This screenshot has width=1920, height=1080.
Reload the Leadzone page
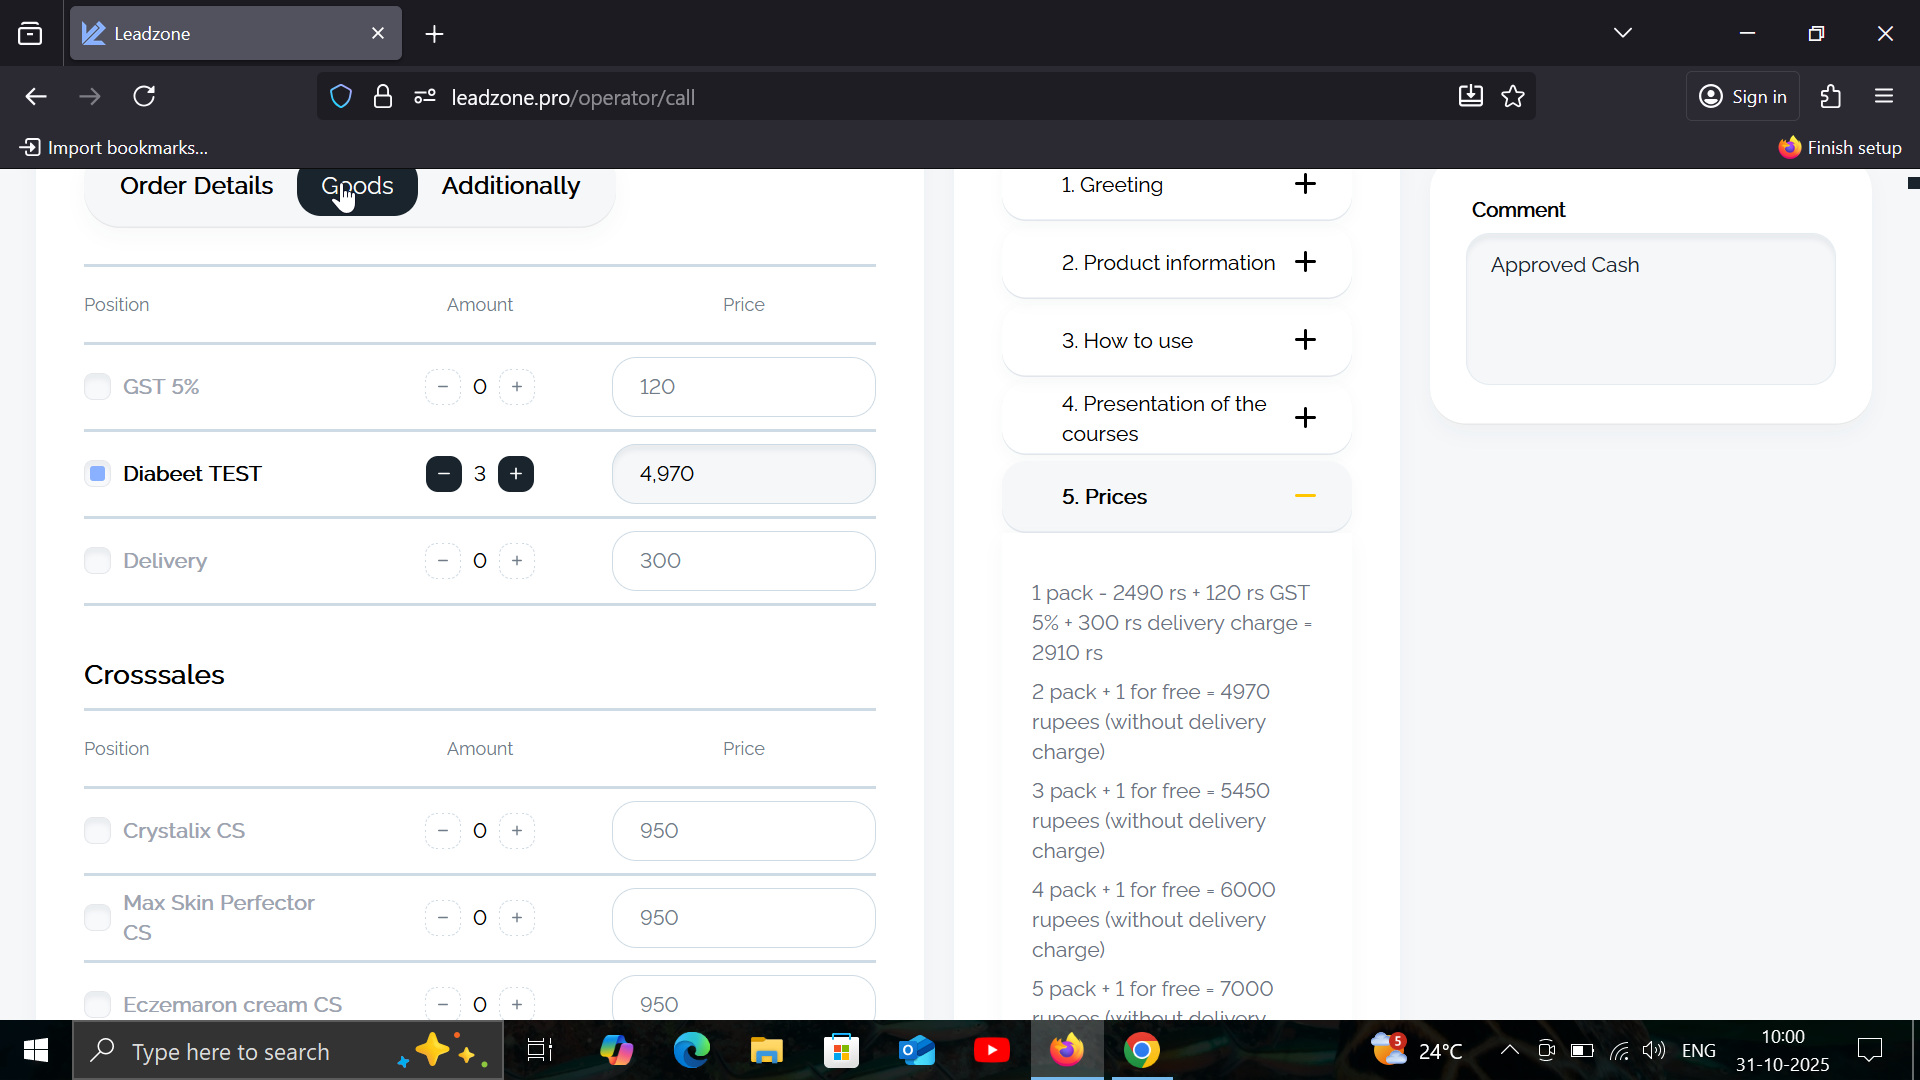(x=145, y=97)
